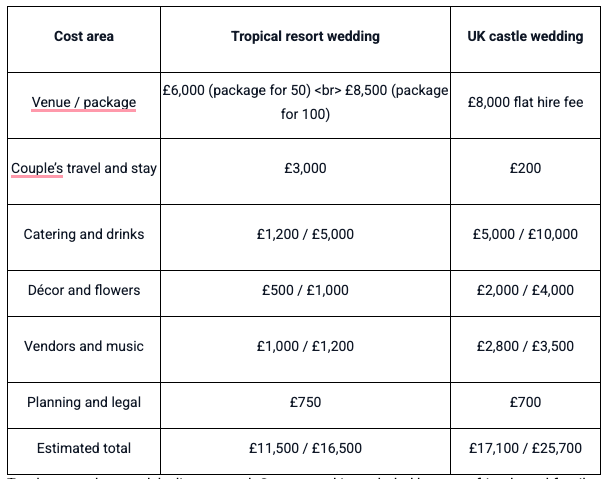Image resolution: width=607 pixels, height=479 pixels.
Task: Click the "Cost area" header cell
Action: (x=84, y=36)
